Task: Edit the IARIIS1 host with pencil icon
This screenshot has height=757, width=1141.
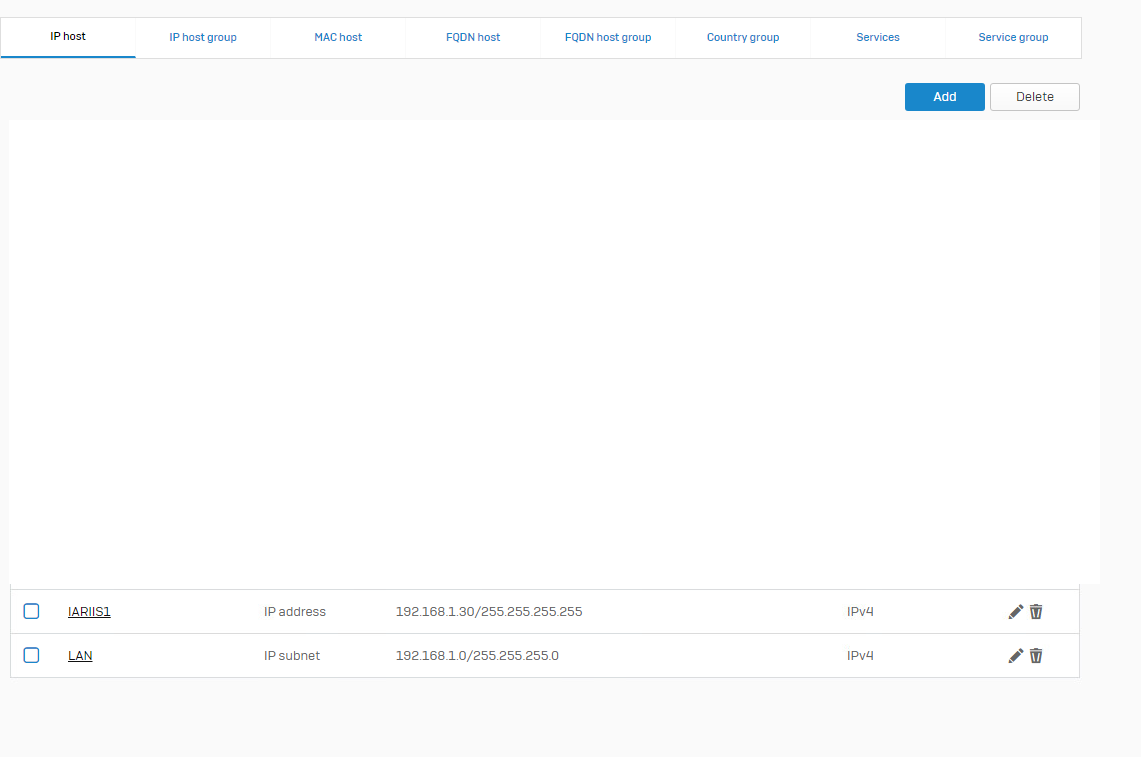Action: 1016,612
